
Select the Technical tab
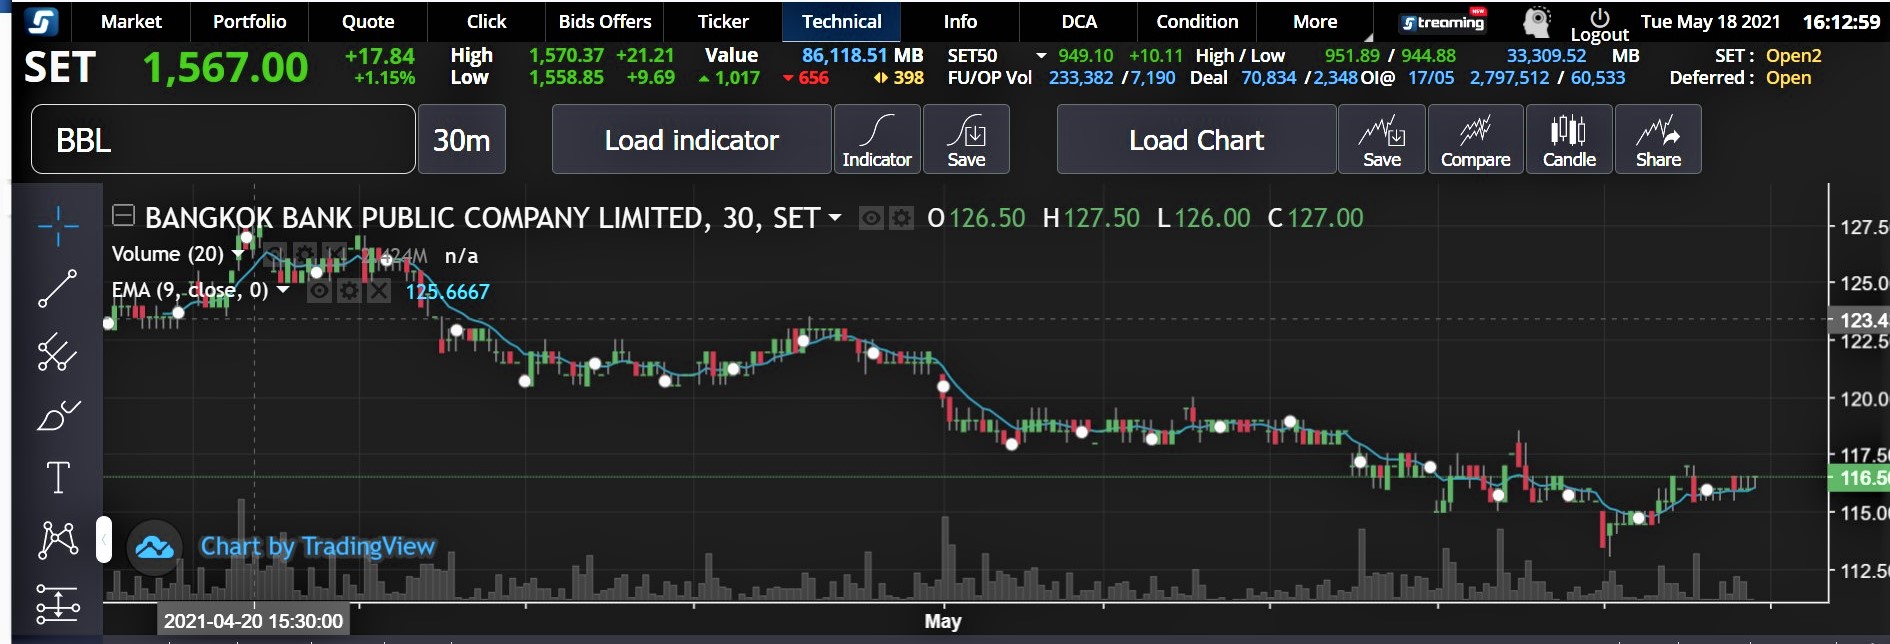click(842, 21)
